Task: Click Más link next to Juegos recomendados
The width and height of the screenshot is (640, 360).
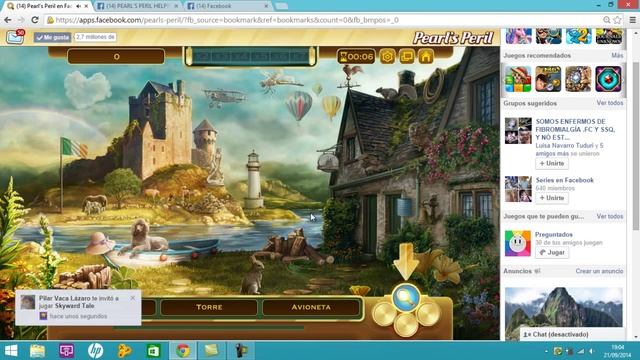Action: (x=617, y=56)
